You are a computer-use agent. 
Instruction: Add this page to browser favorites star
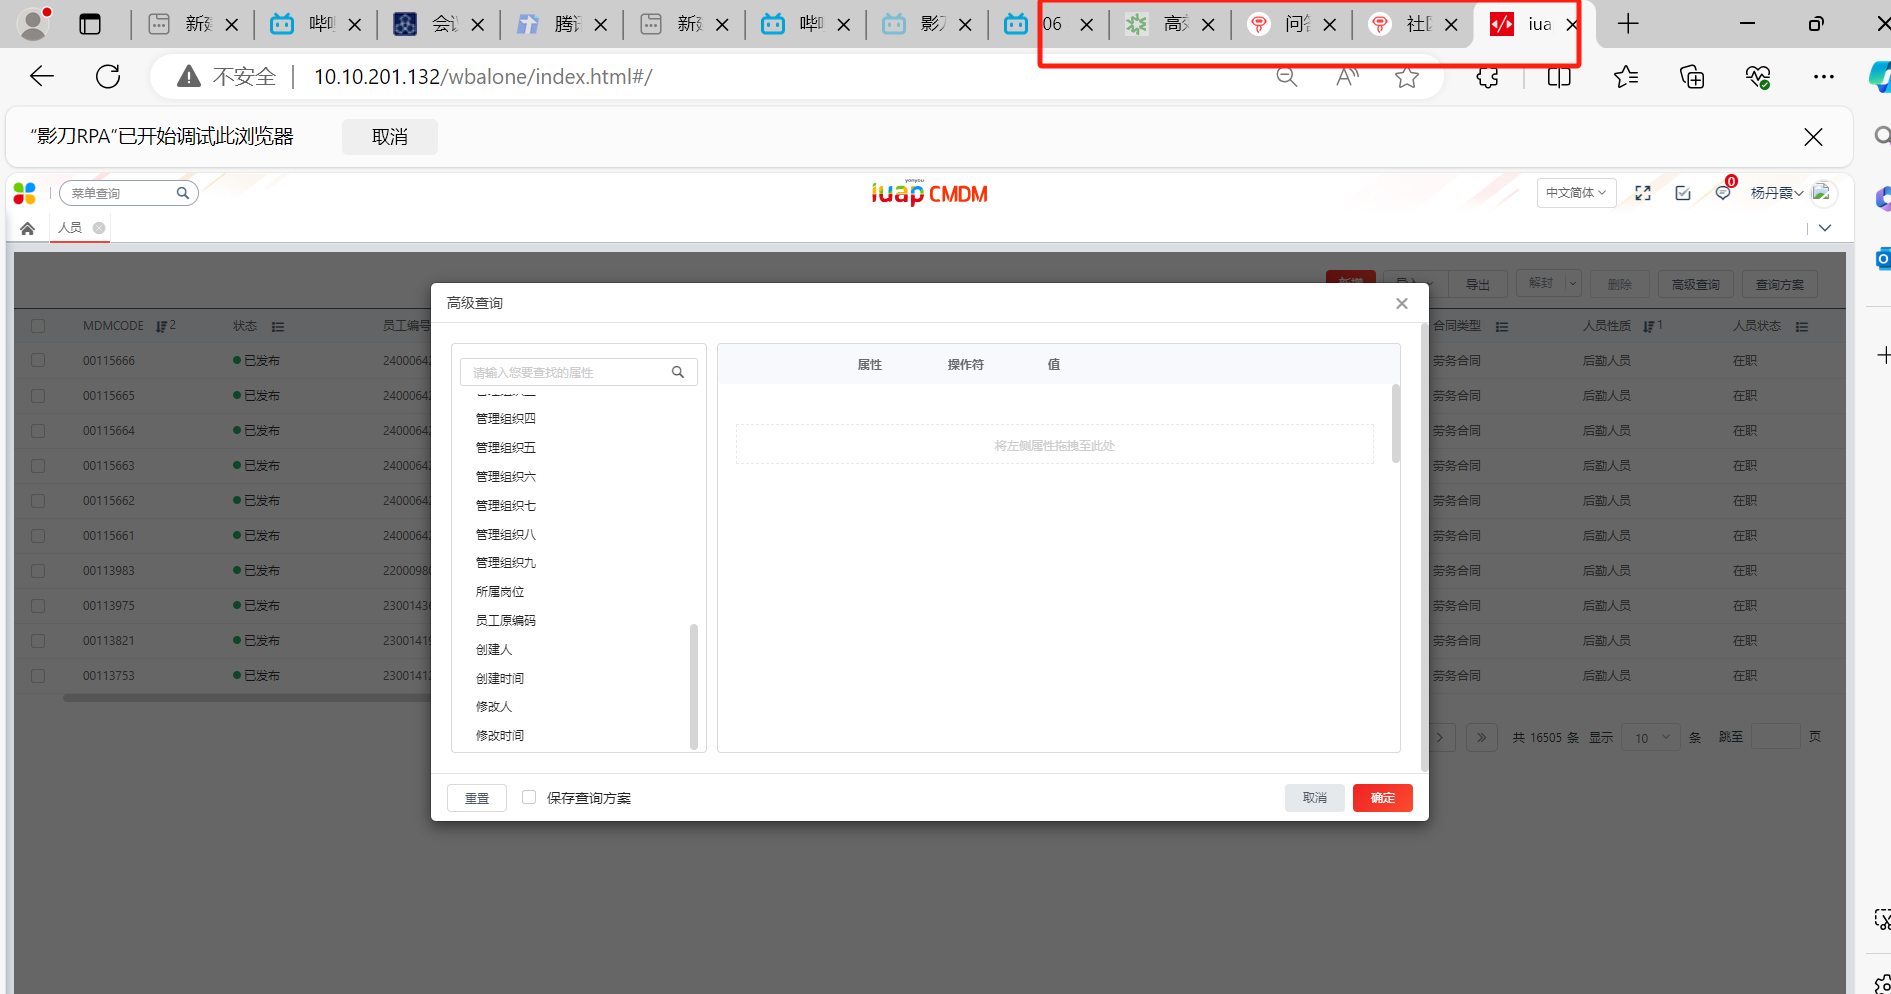point(1406,77)
